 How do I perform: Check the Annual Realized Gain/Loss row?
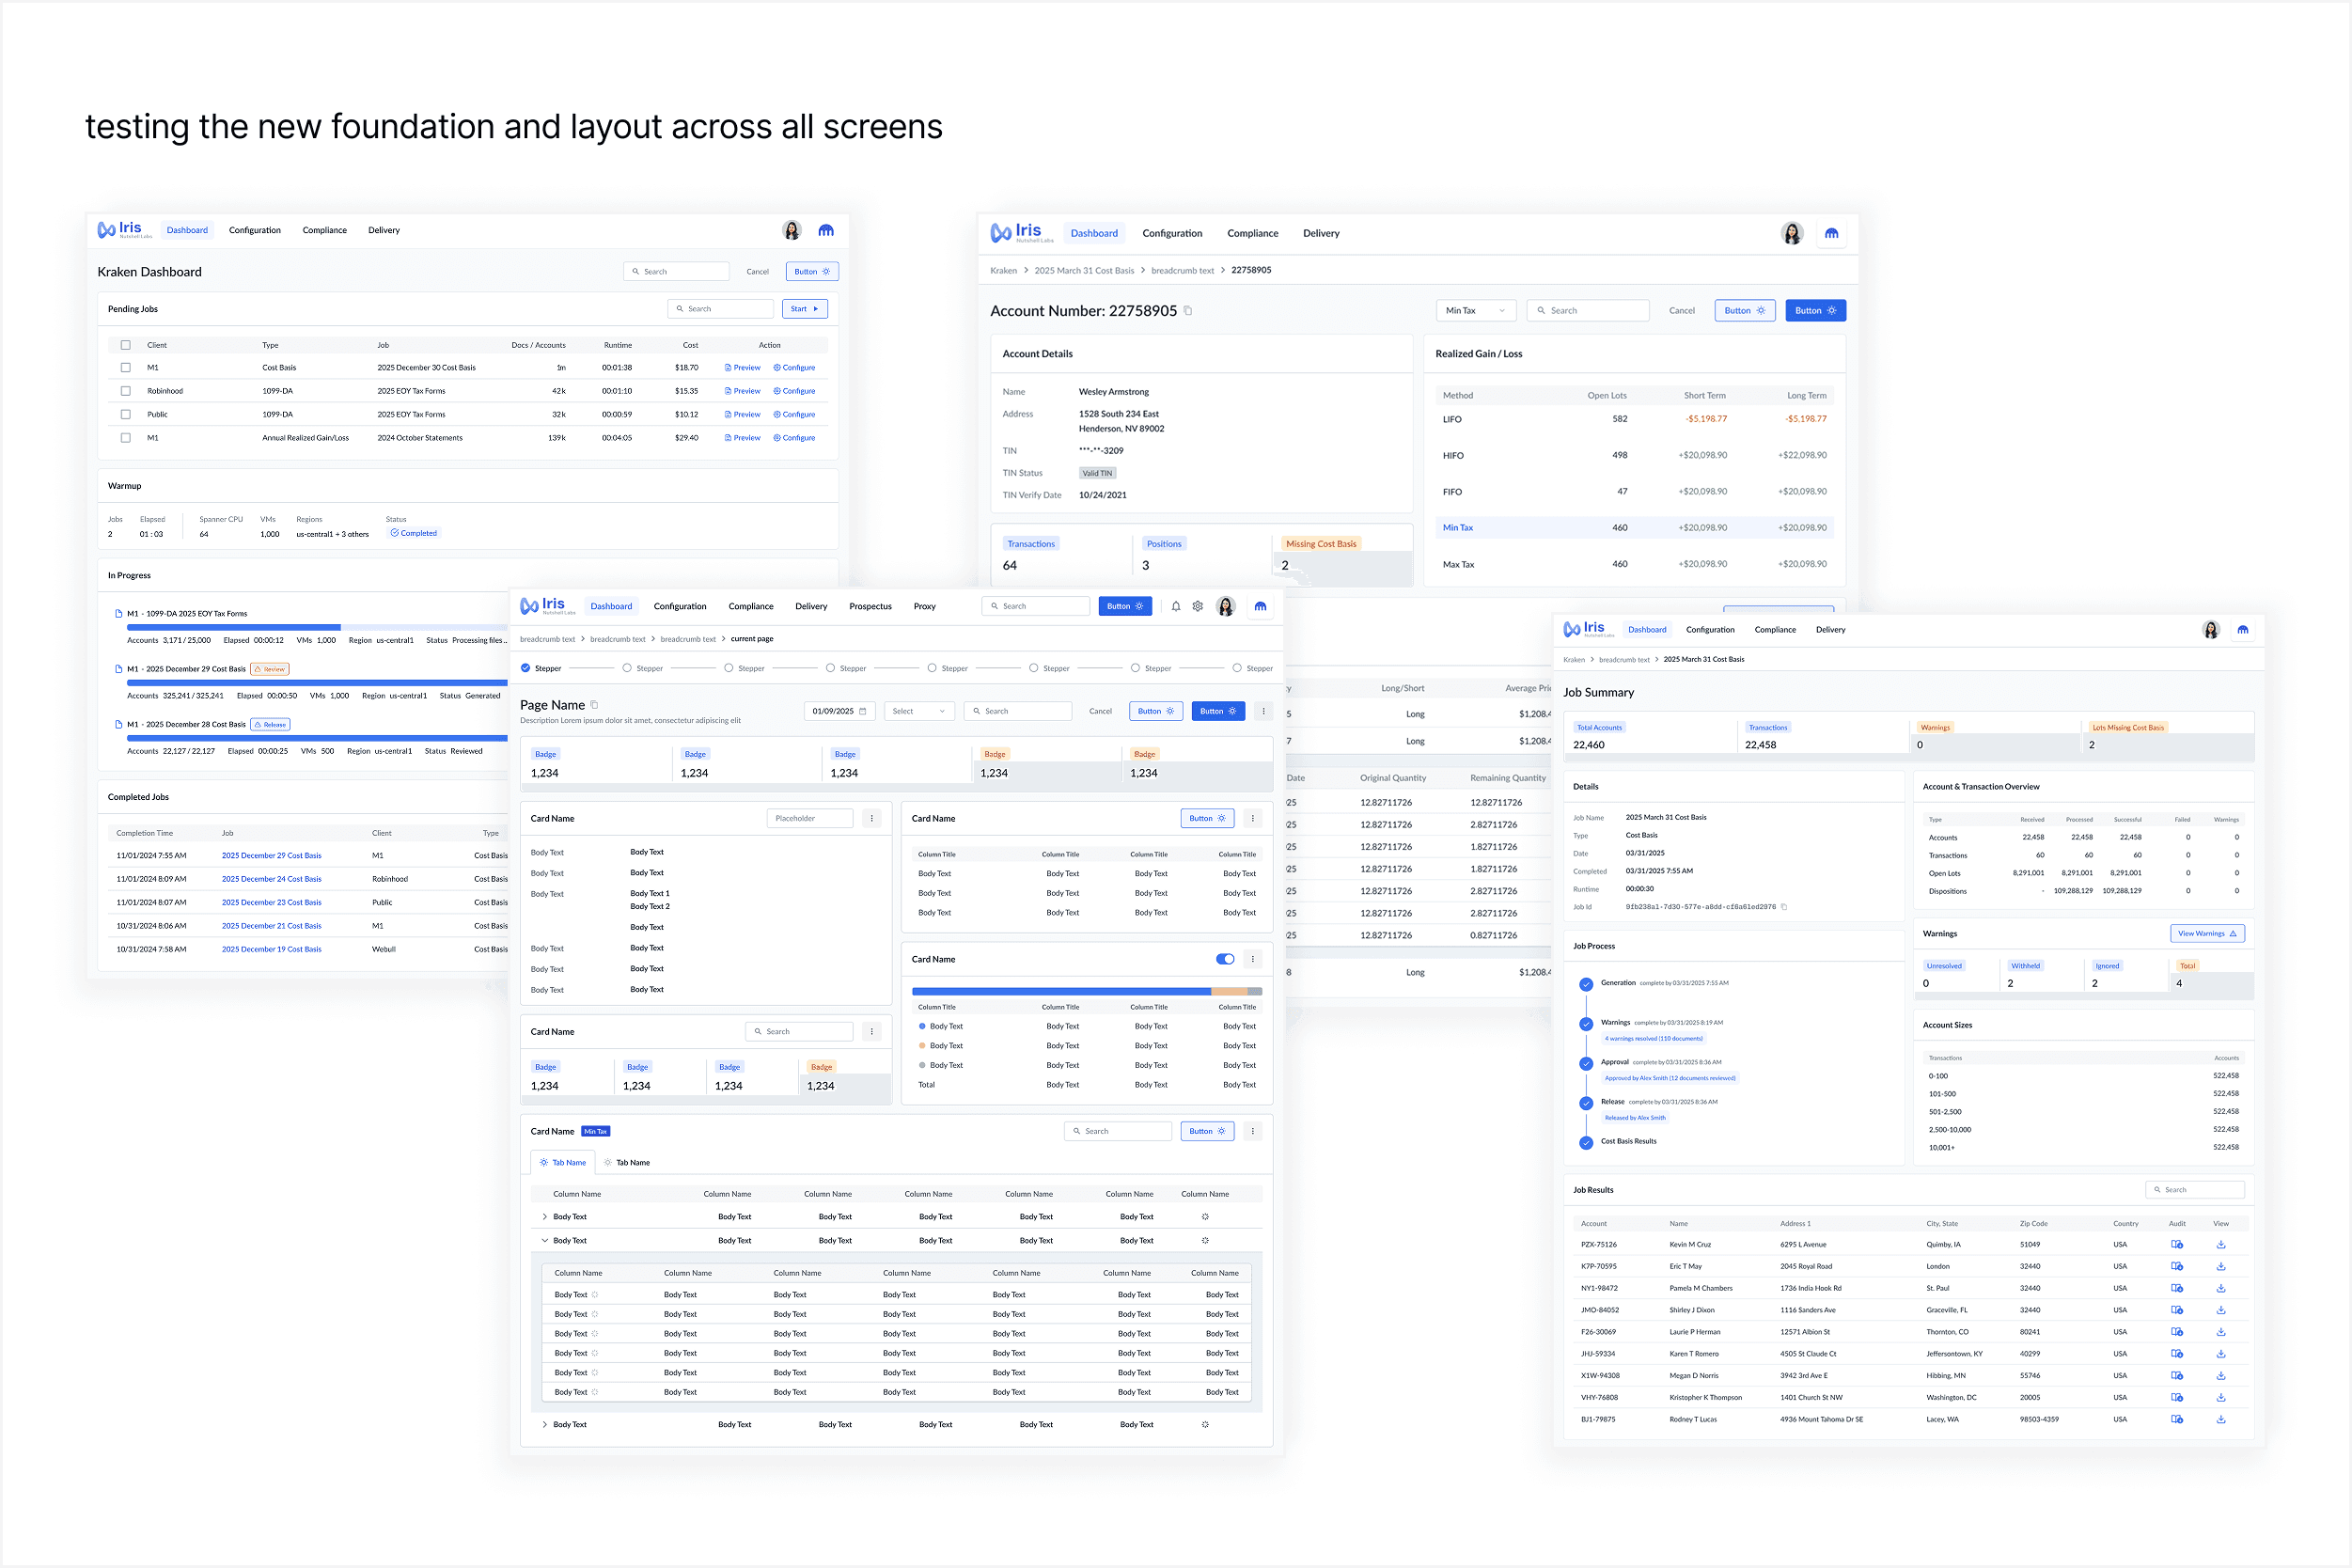point(126,438)
